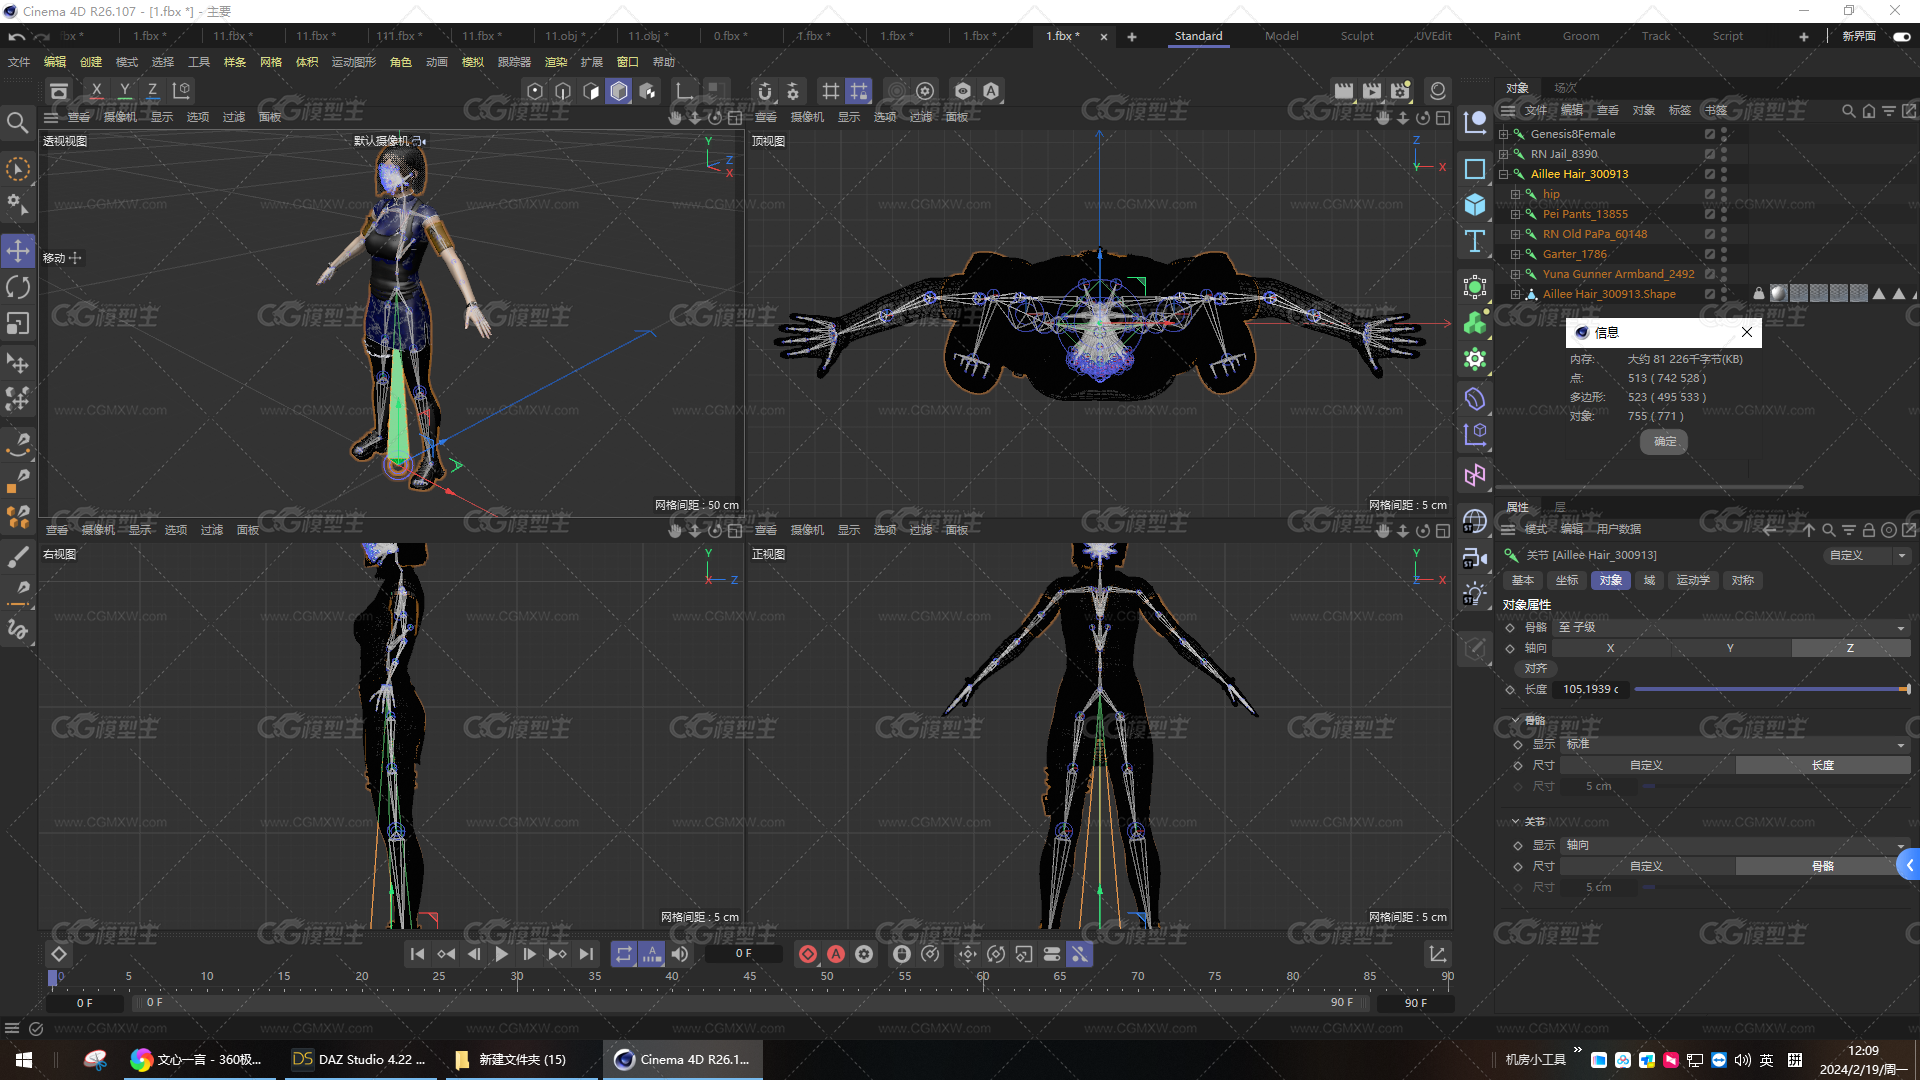
Task: Click the 长度 slider track
Action: 1771,689
